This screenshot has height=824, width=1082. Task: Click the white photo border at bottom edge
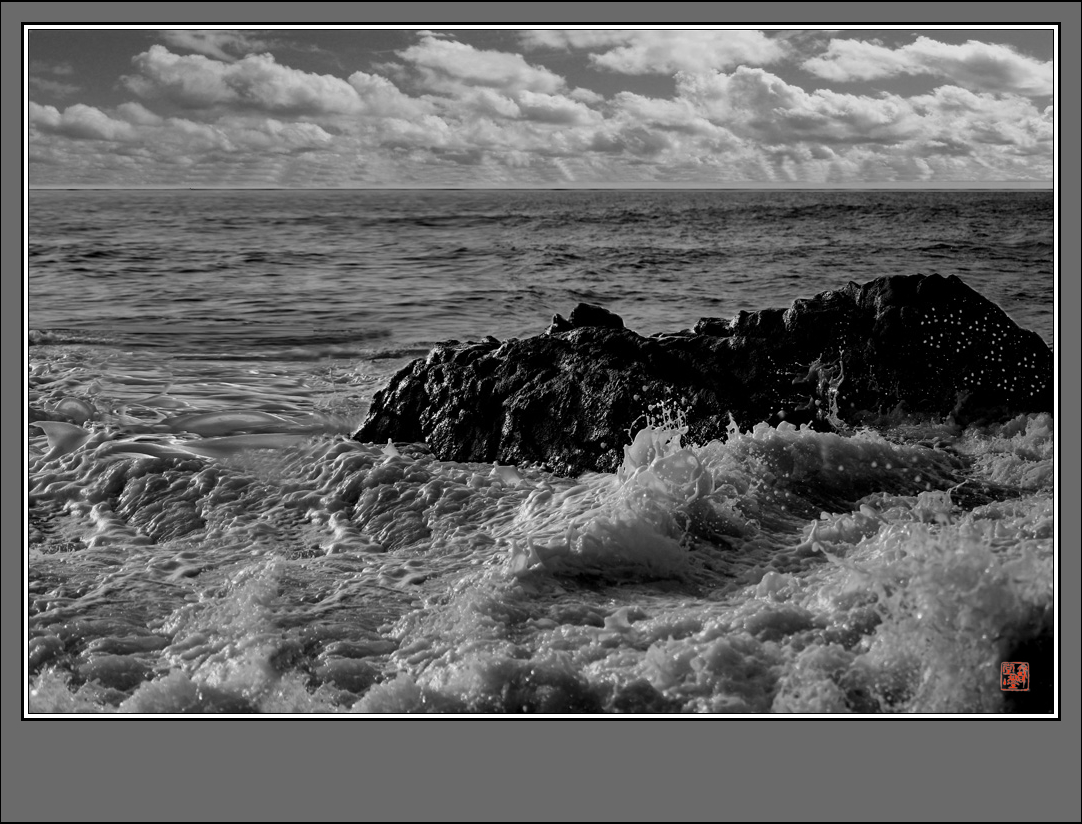[540, 716]
